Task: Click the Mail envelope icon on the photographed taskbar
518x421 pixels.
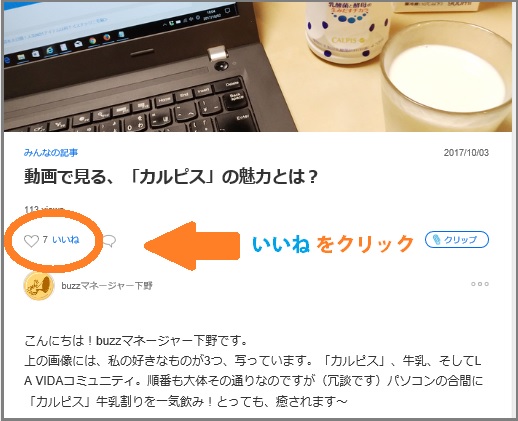Action: pyautogui.click(x=78, y=44)
